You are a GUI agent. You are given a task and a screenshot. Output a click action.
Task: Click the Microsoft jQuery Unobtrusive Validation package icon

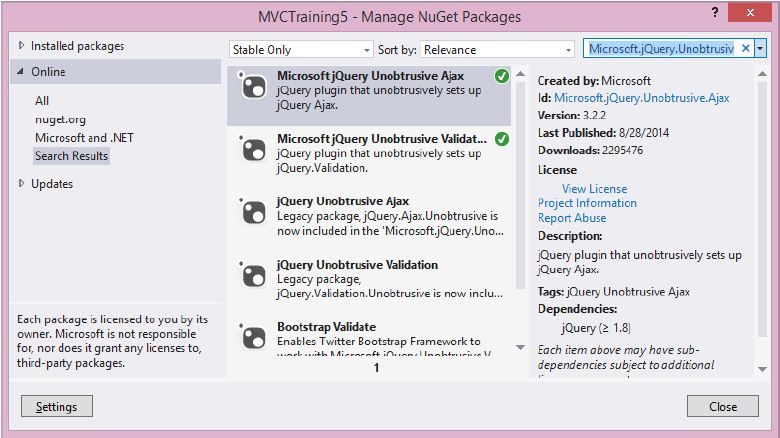tap(253, 149)
